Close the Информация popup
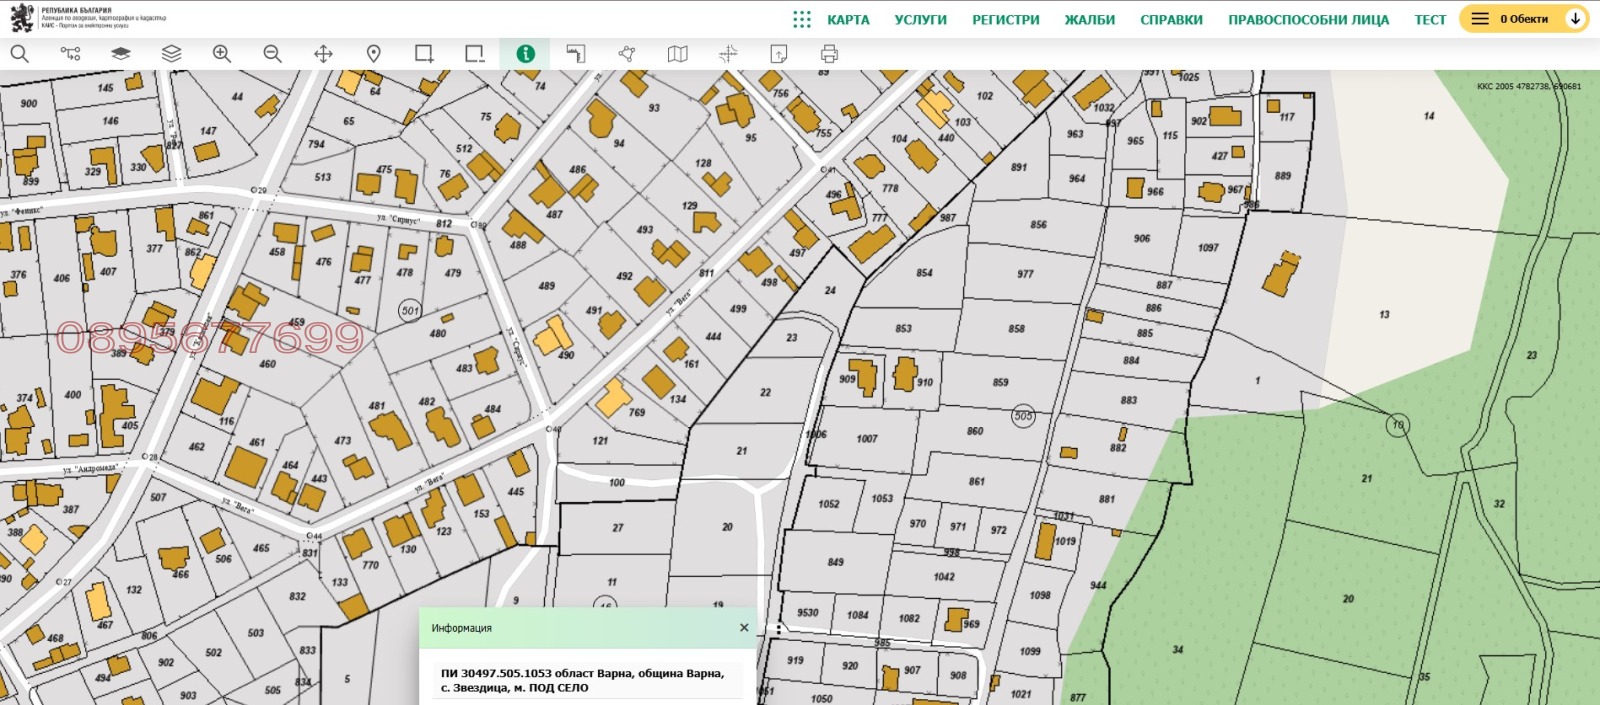 [x=744, y=628]
